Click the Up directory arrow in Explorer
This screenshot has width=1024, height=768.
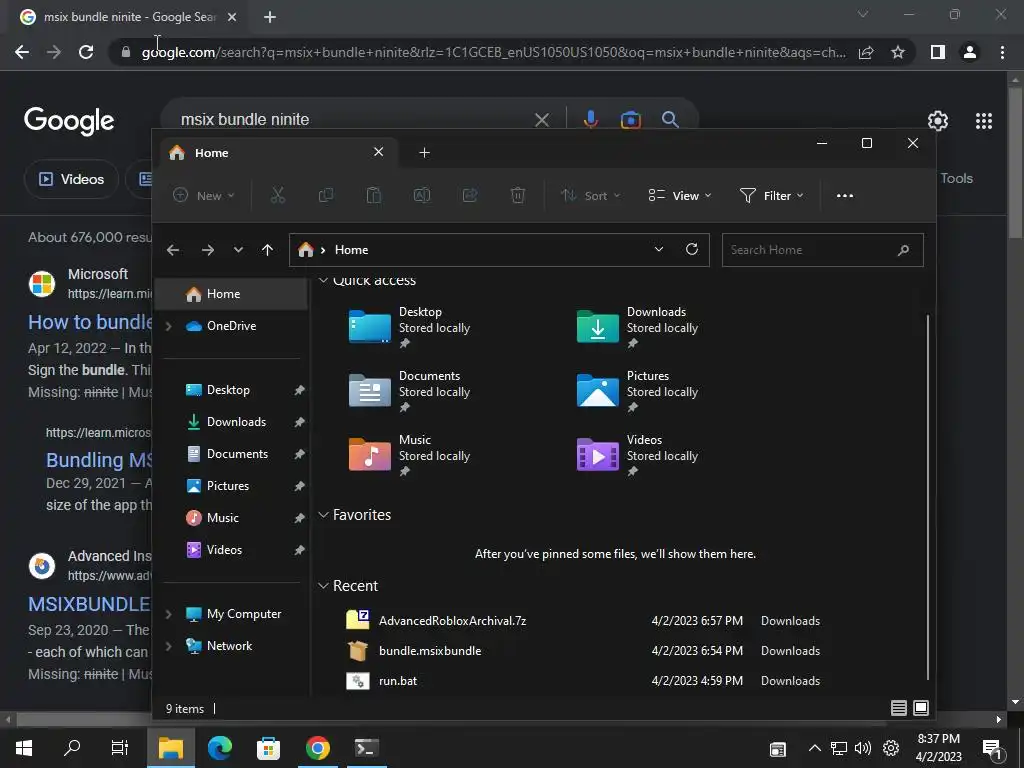(267, 250)
